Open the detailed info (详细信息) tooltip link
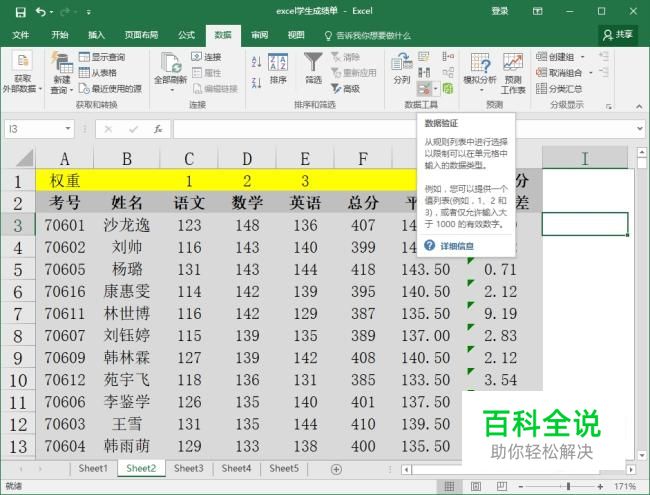The image size is (650, 495). pyautogui.click(x=456, y=246)
